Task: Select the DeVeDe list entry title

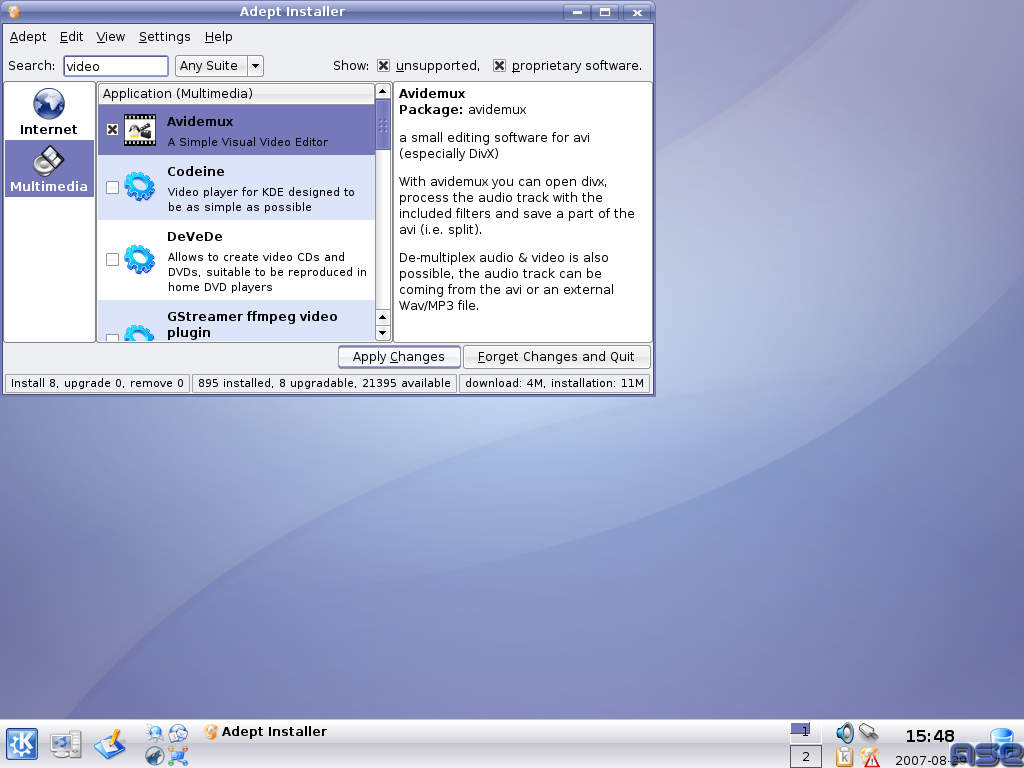Action: coord(195,236)
